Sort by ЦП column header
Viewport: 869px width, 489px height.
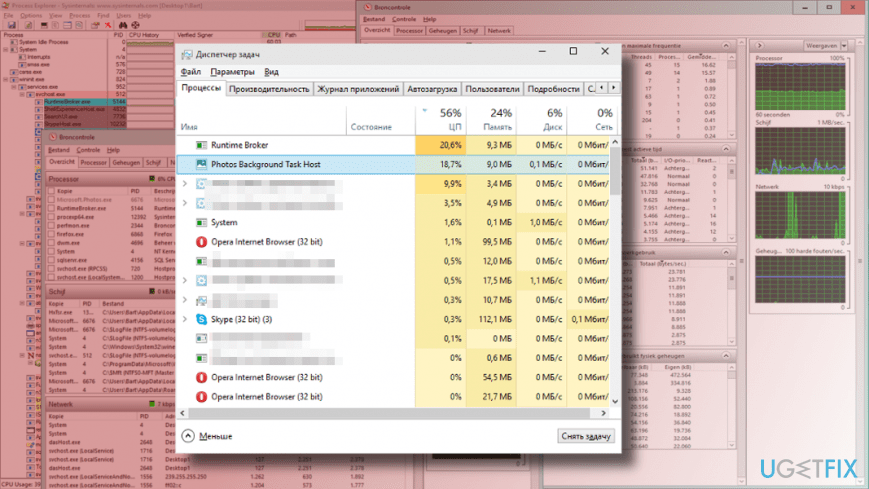coord(441,119)
